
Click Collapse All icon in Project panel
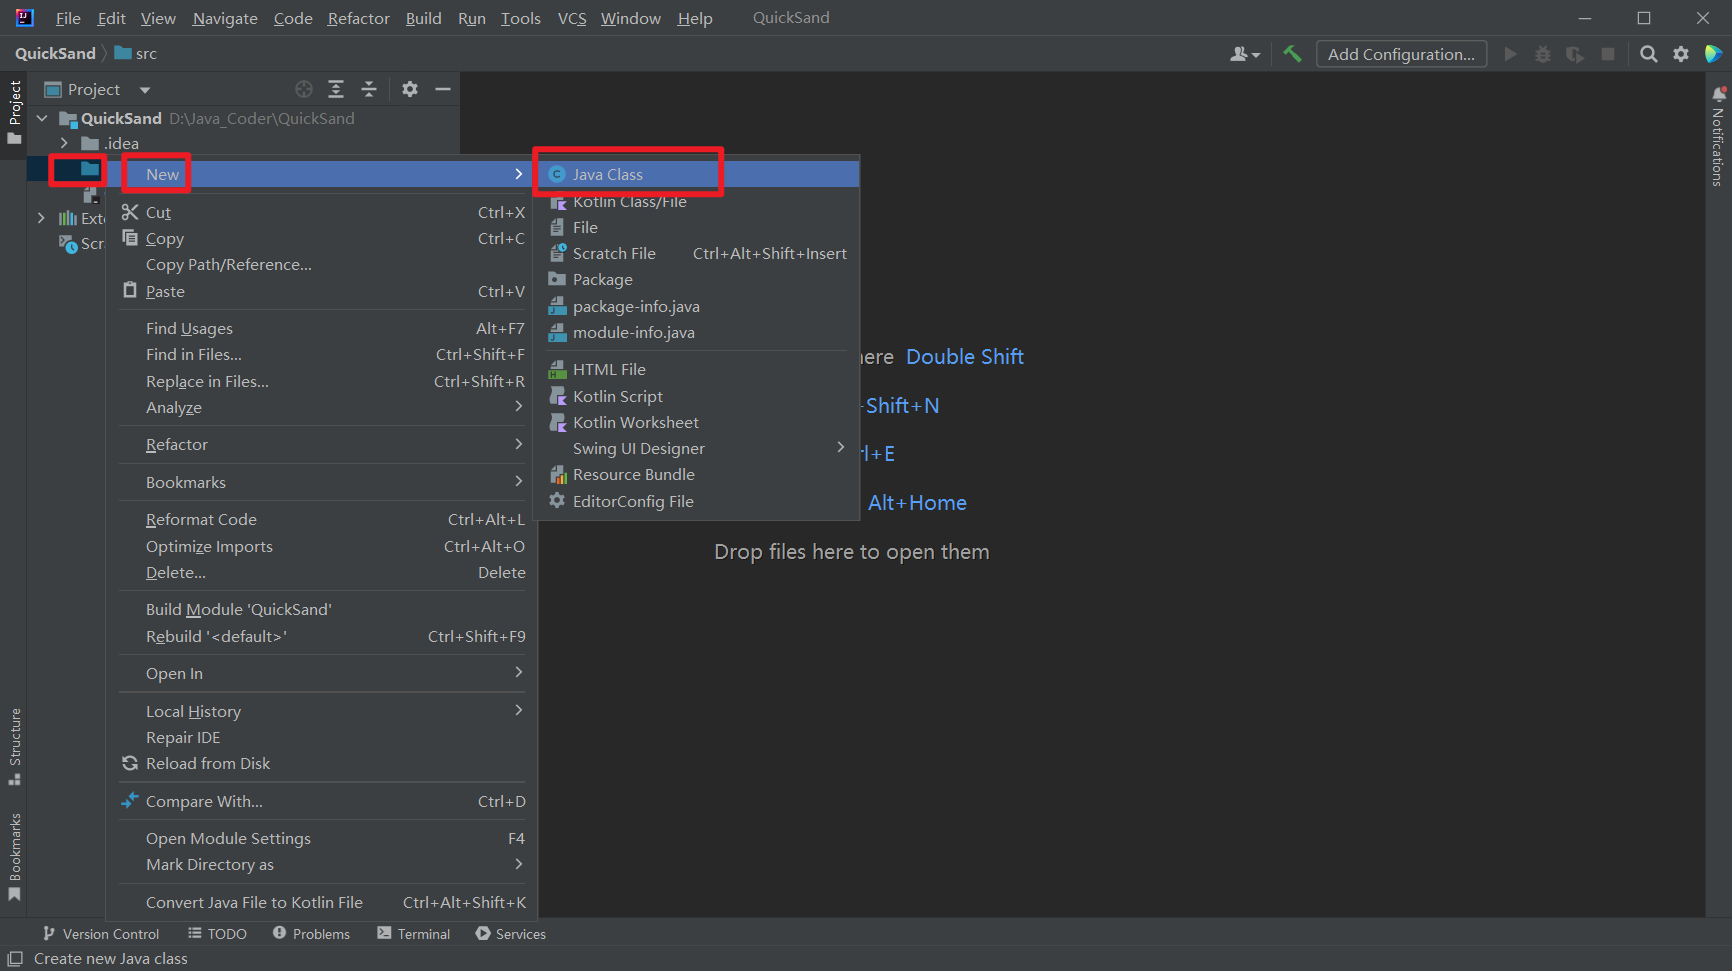[x=369, y=89]
